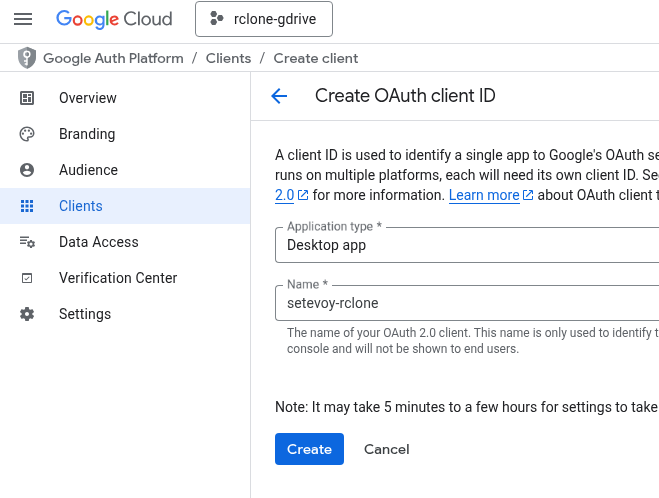Click the Clients breadcrumb link
Viewport: 659px width, 498px height.
228,58
